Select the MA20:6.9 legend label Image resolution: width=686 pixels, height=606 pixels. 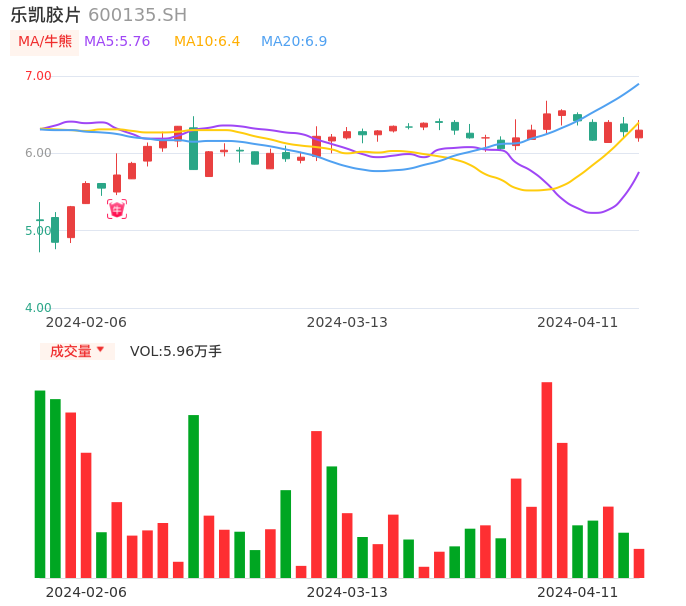coord(294,42)
